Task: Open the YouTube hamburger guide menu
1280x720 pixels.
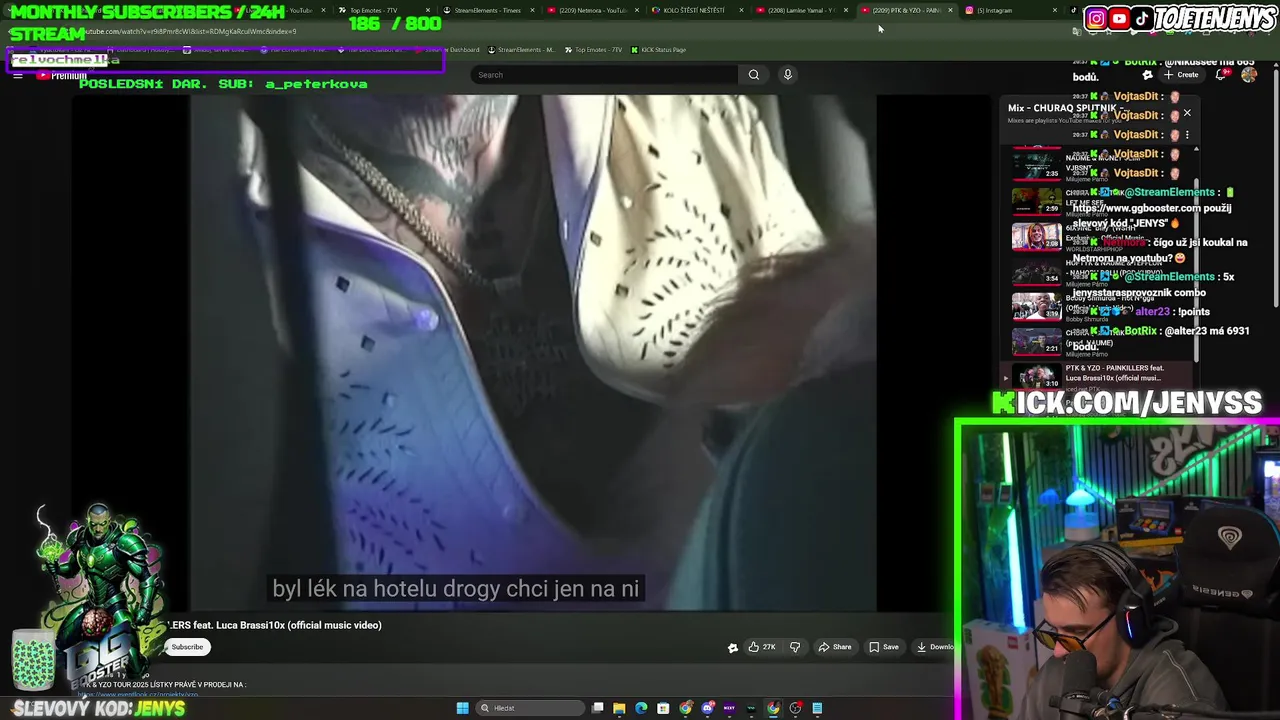Action: click(x=18, y=75)
